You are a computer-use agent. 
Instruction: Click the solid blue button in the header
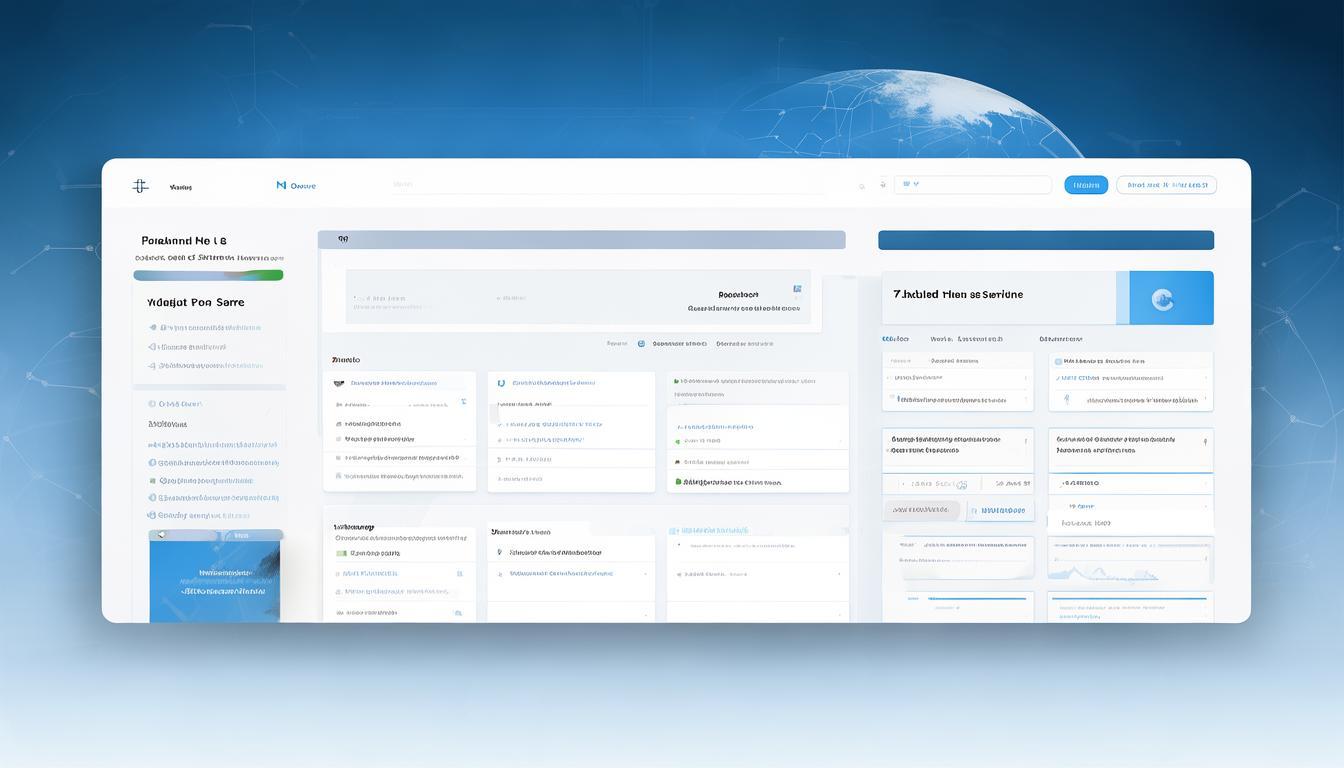tap(1085, 185)
